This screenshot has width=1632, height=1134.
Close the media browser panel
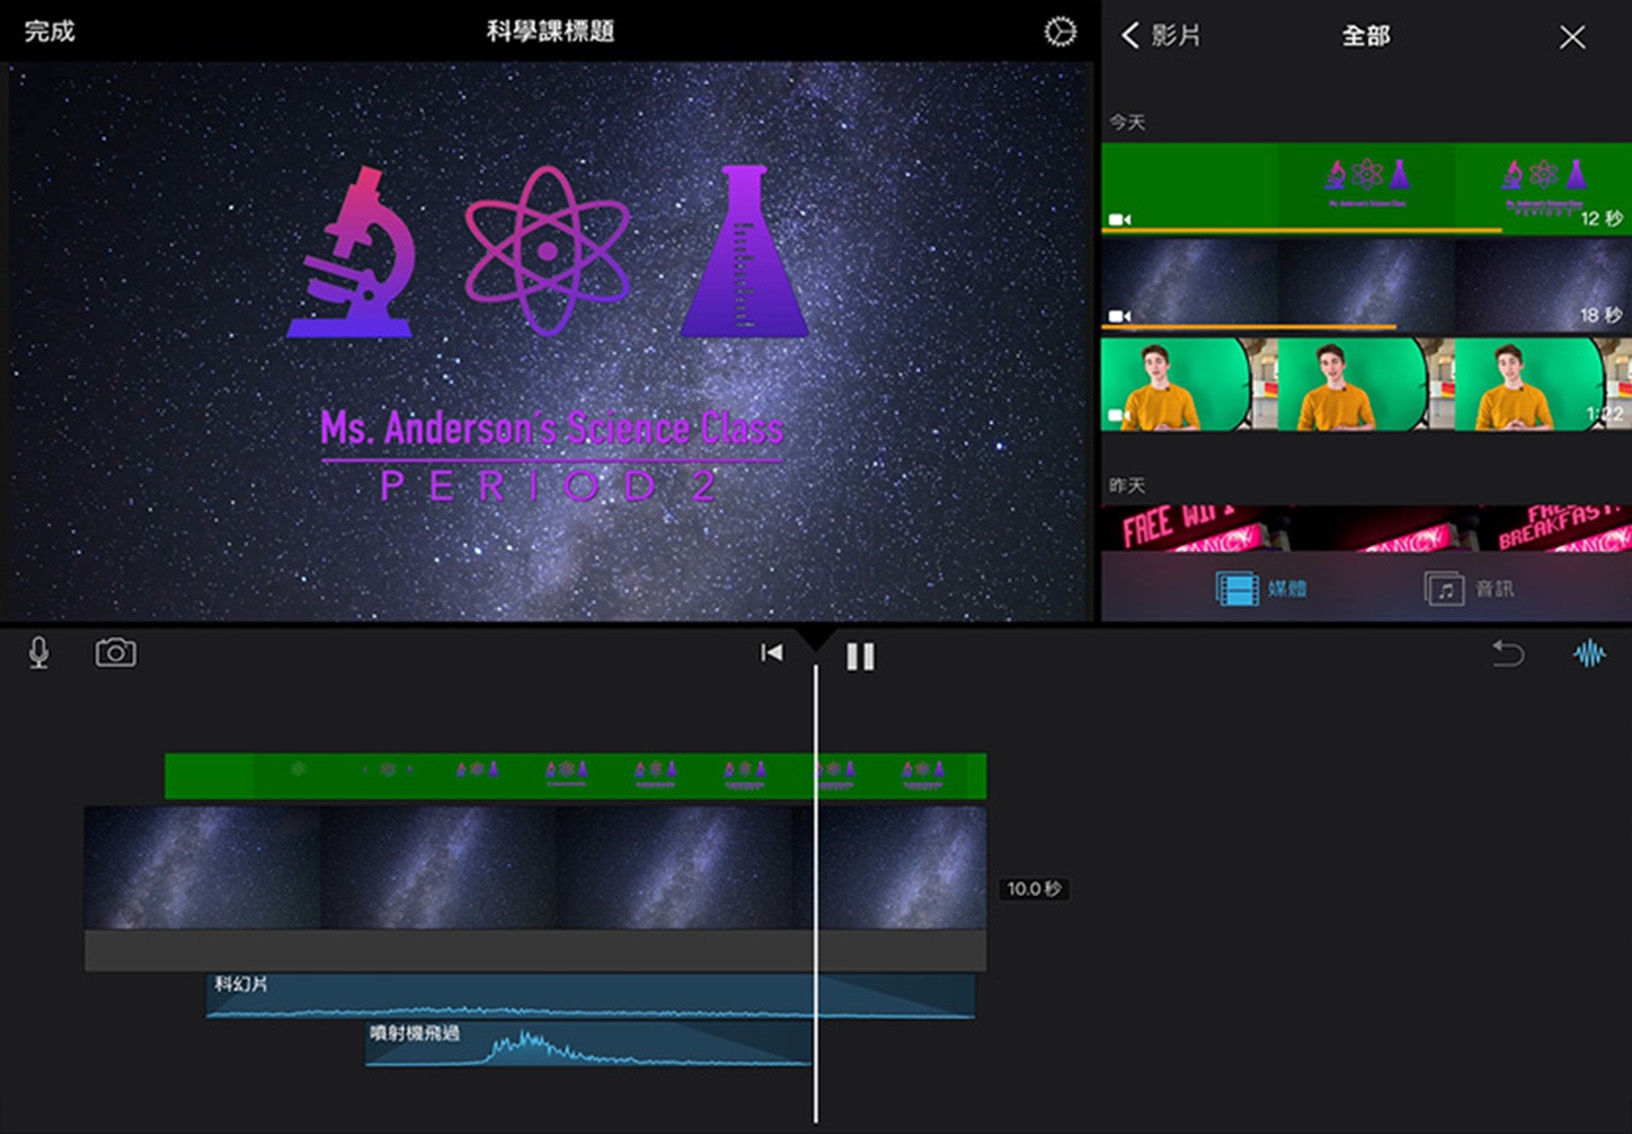coord(1572,38)
